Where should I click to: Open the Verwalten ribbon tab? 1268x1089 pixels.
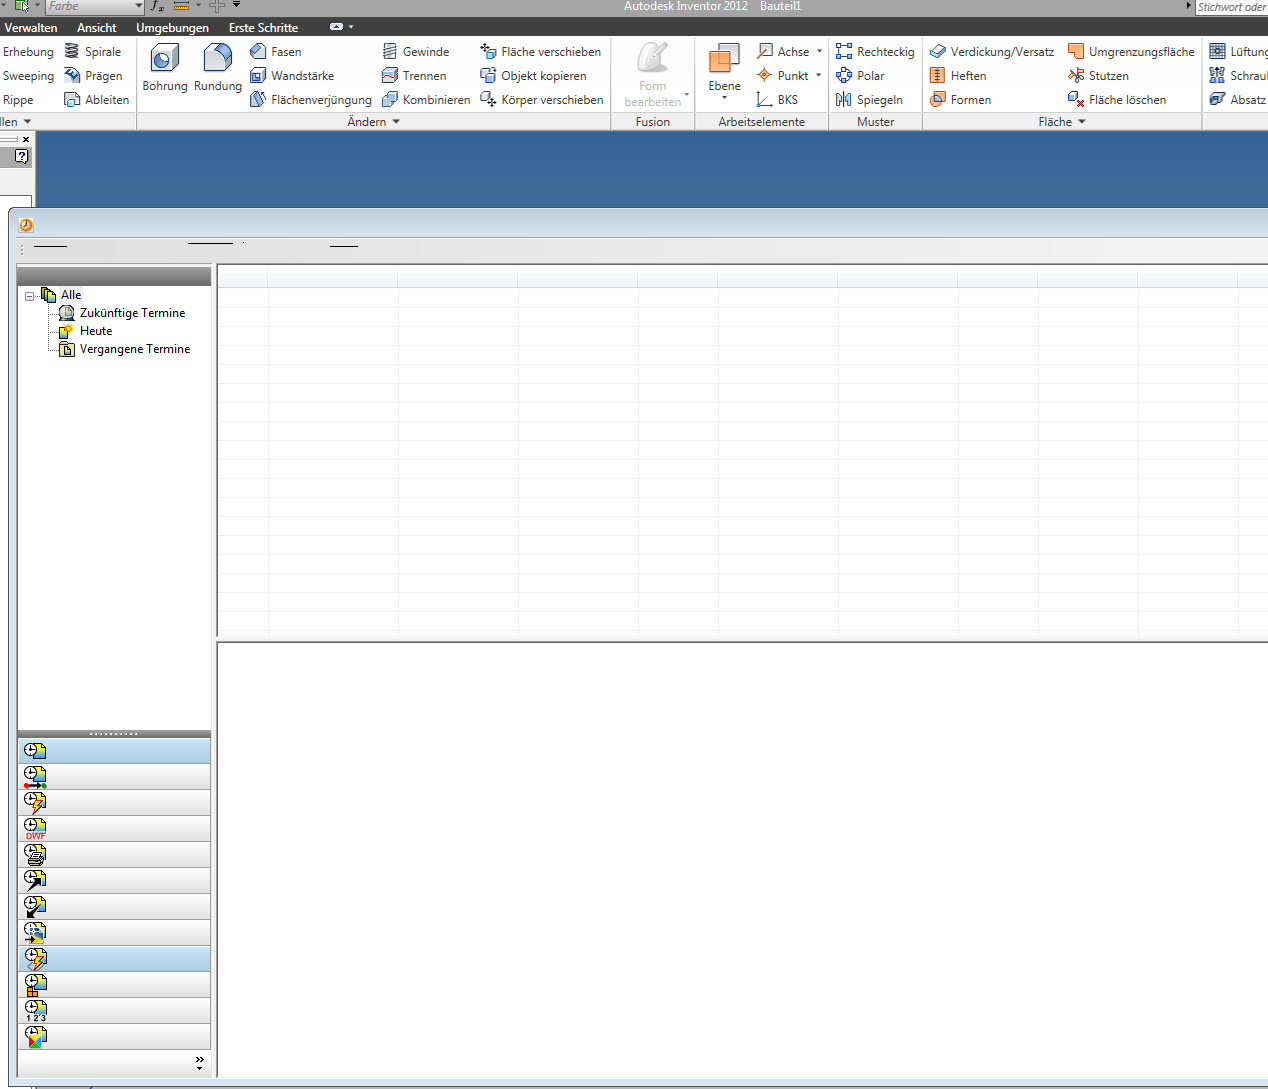[31, 27]
